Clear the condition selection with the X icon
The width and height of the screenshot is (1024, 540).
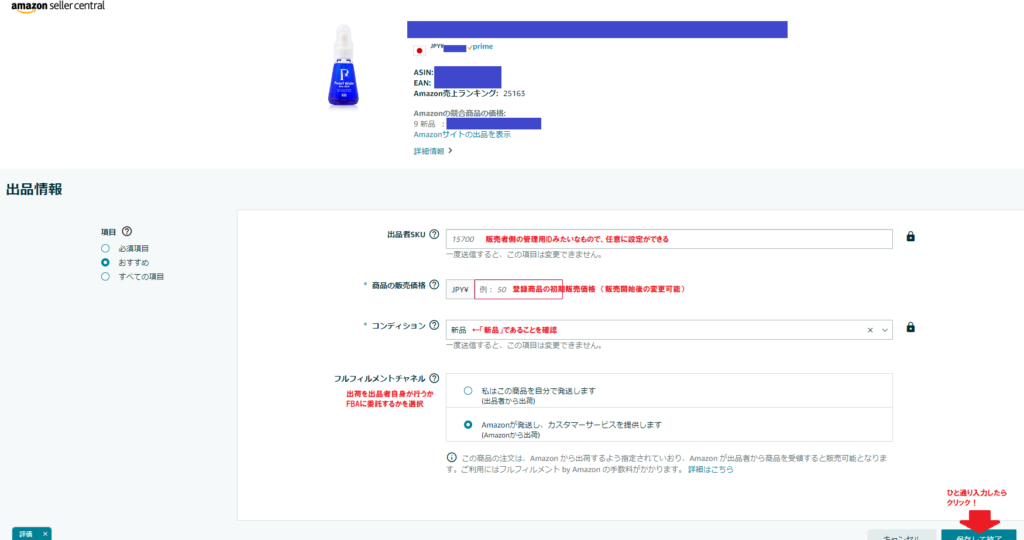point(870,330)
